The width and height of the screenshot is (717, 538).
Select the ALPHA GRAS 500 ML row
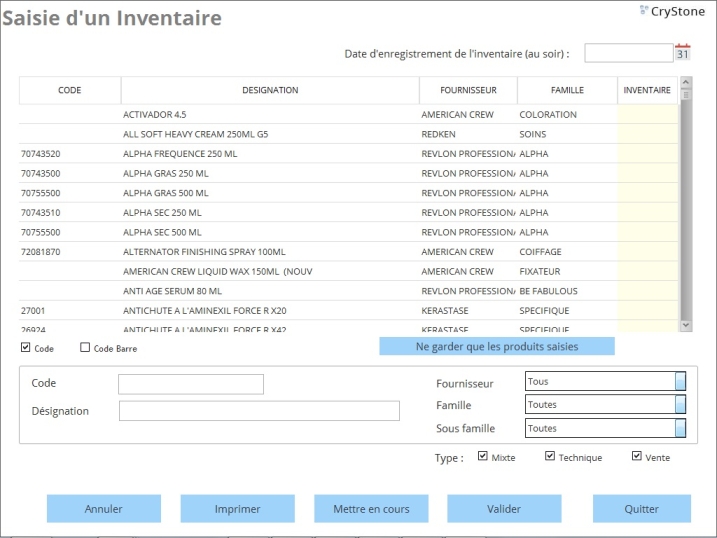[x=348, y=193]
